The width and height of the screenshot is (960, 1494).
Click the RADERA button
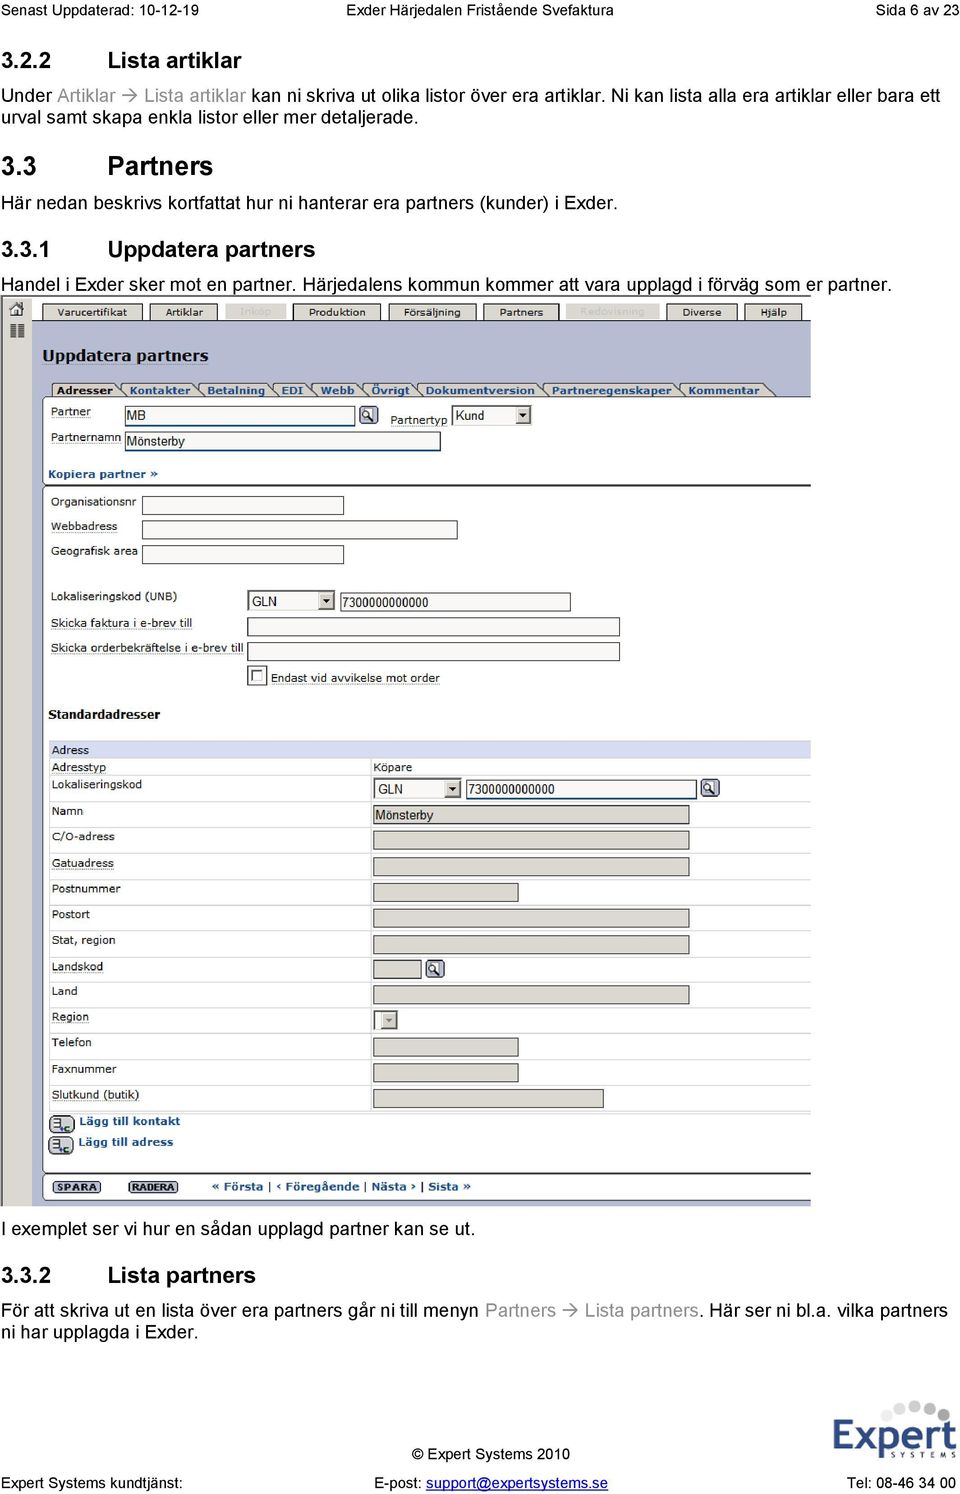153,1187
